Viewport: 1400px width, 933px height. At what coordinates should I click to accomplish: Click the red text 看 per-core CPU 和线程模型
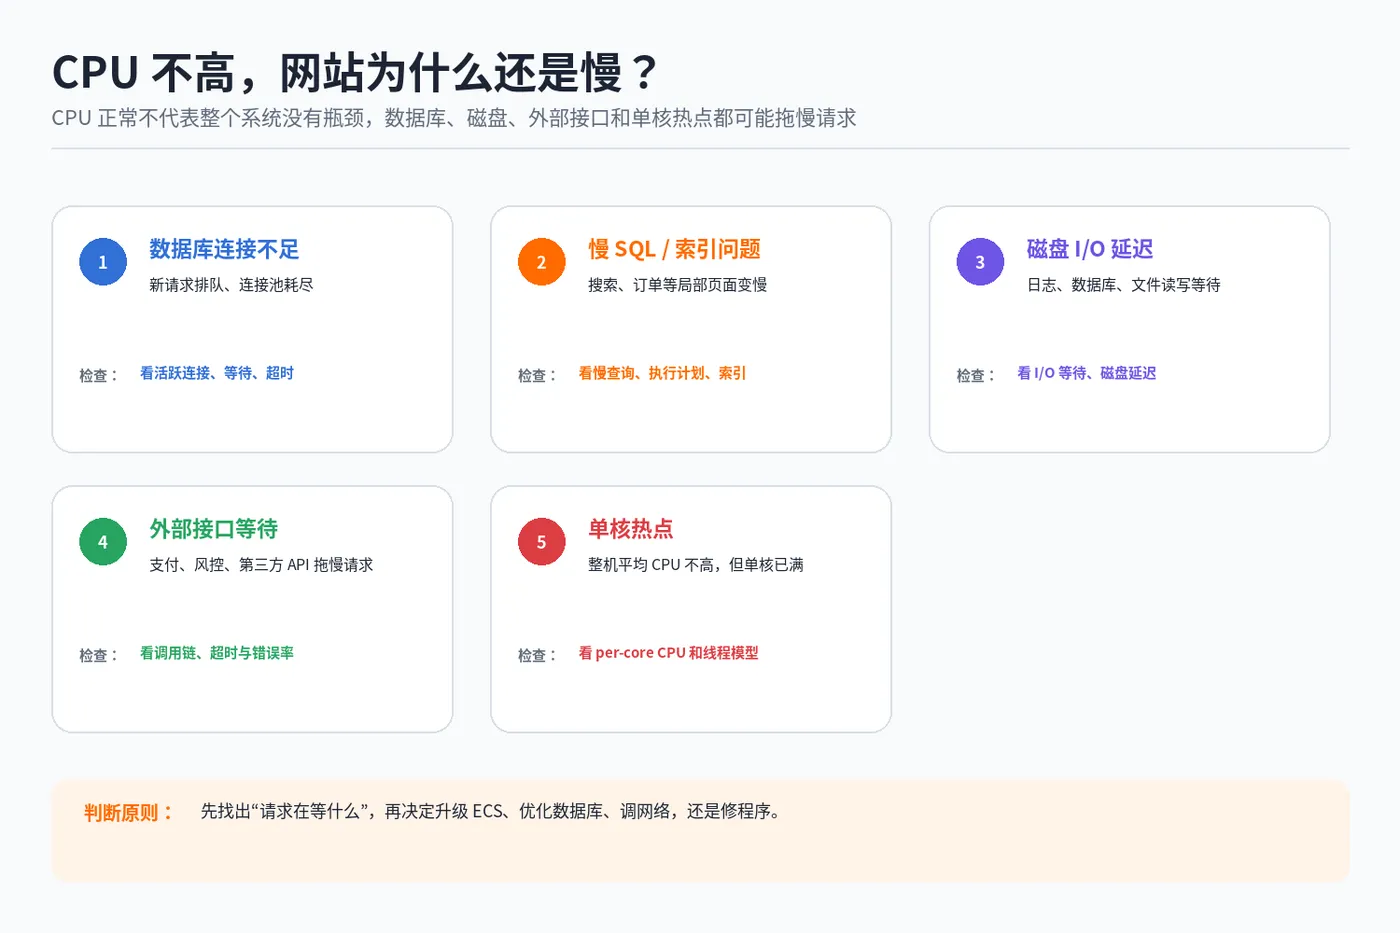(x=668, y=653)
